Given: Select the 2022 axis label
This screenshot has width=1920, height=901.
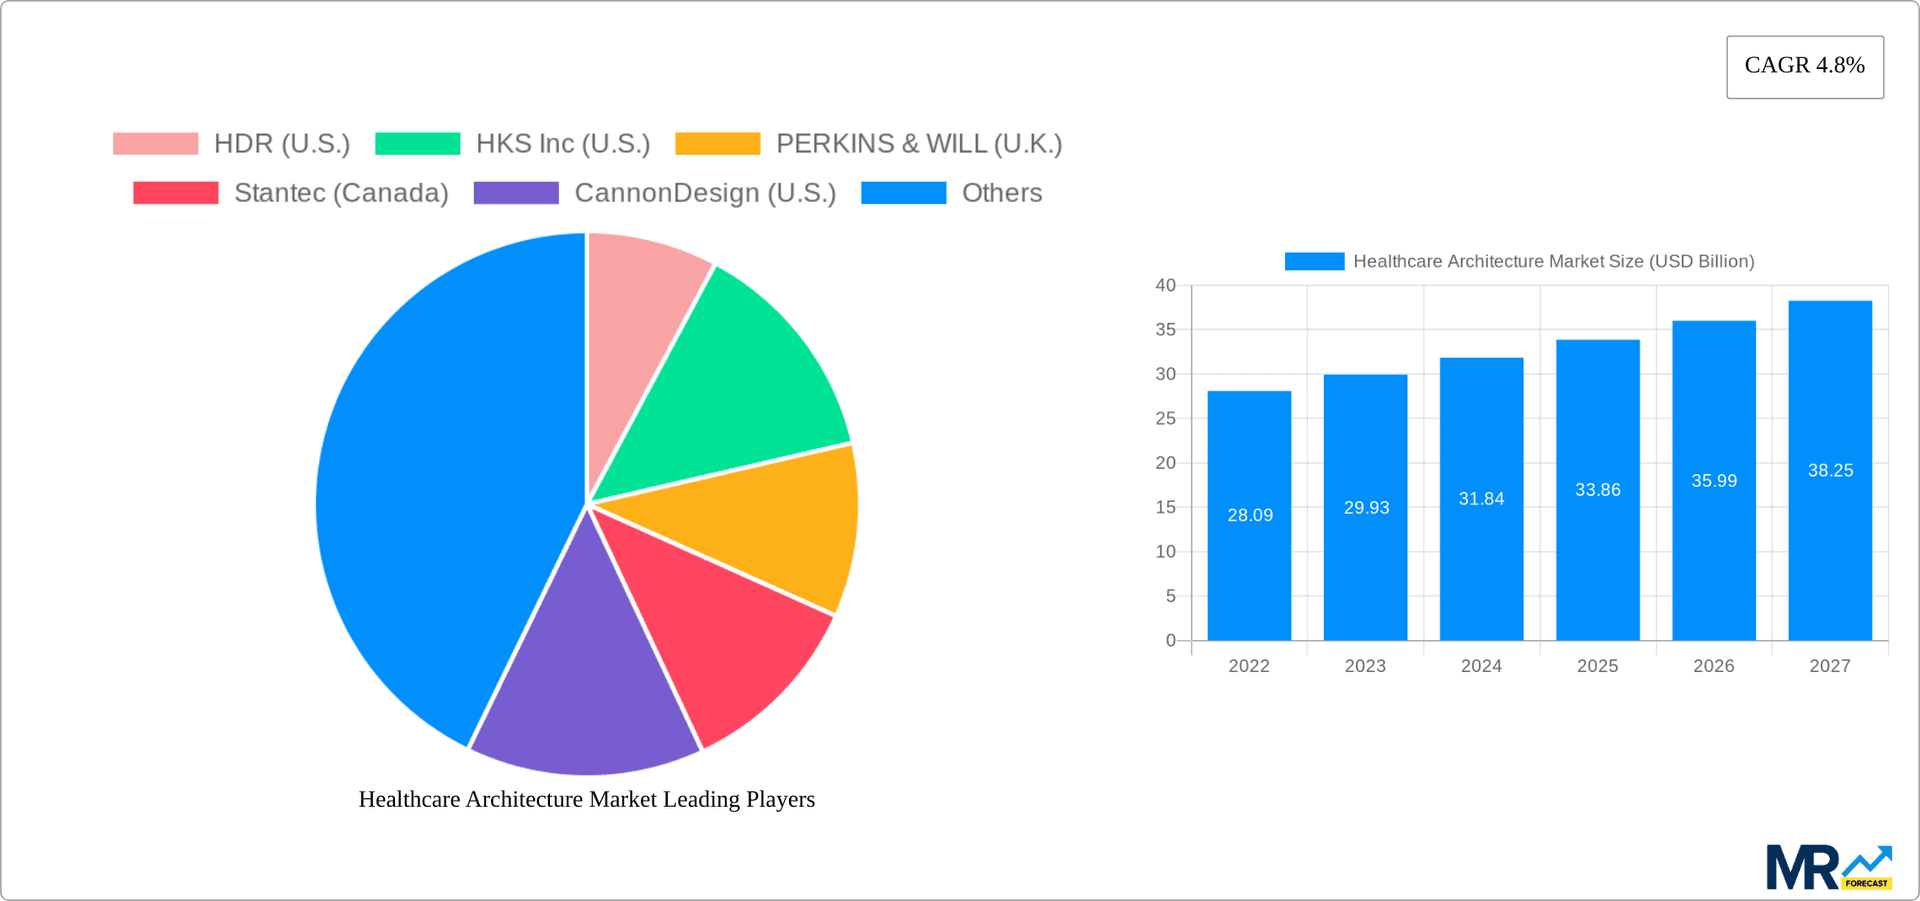Looking at the screenshot, I should coord(1249,666).
